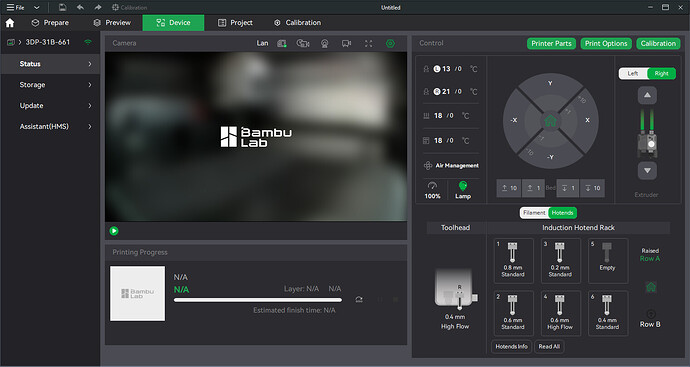Undo with the back arrow icon
This screenshot has height=367, width=690.
pos(80,7)
